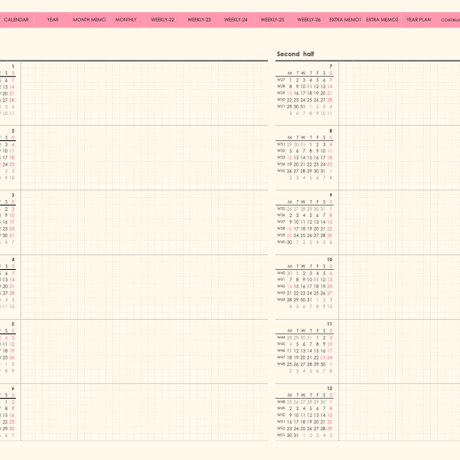Switch to the YEAR tab
The image size is (460, 460).
[53, 20]
